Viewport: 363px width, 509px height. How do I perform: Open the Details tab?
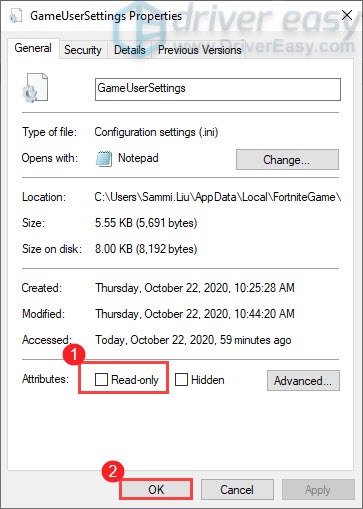[x=130, y=50]
